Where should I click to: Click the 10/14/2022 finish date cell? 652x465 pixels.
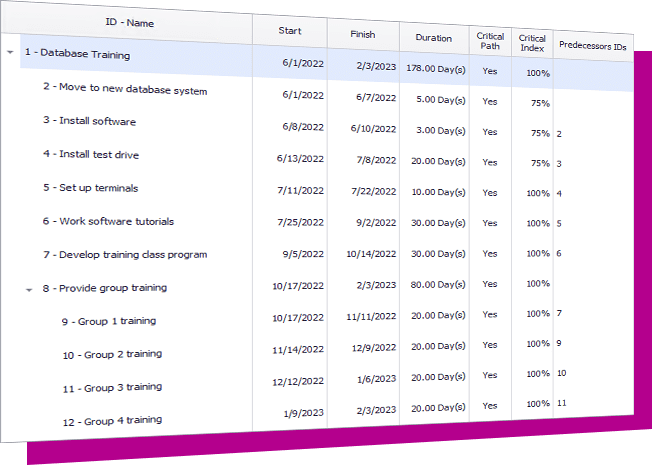[x=371, y=254]
